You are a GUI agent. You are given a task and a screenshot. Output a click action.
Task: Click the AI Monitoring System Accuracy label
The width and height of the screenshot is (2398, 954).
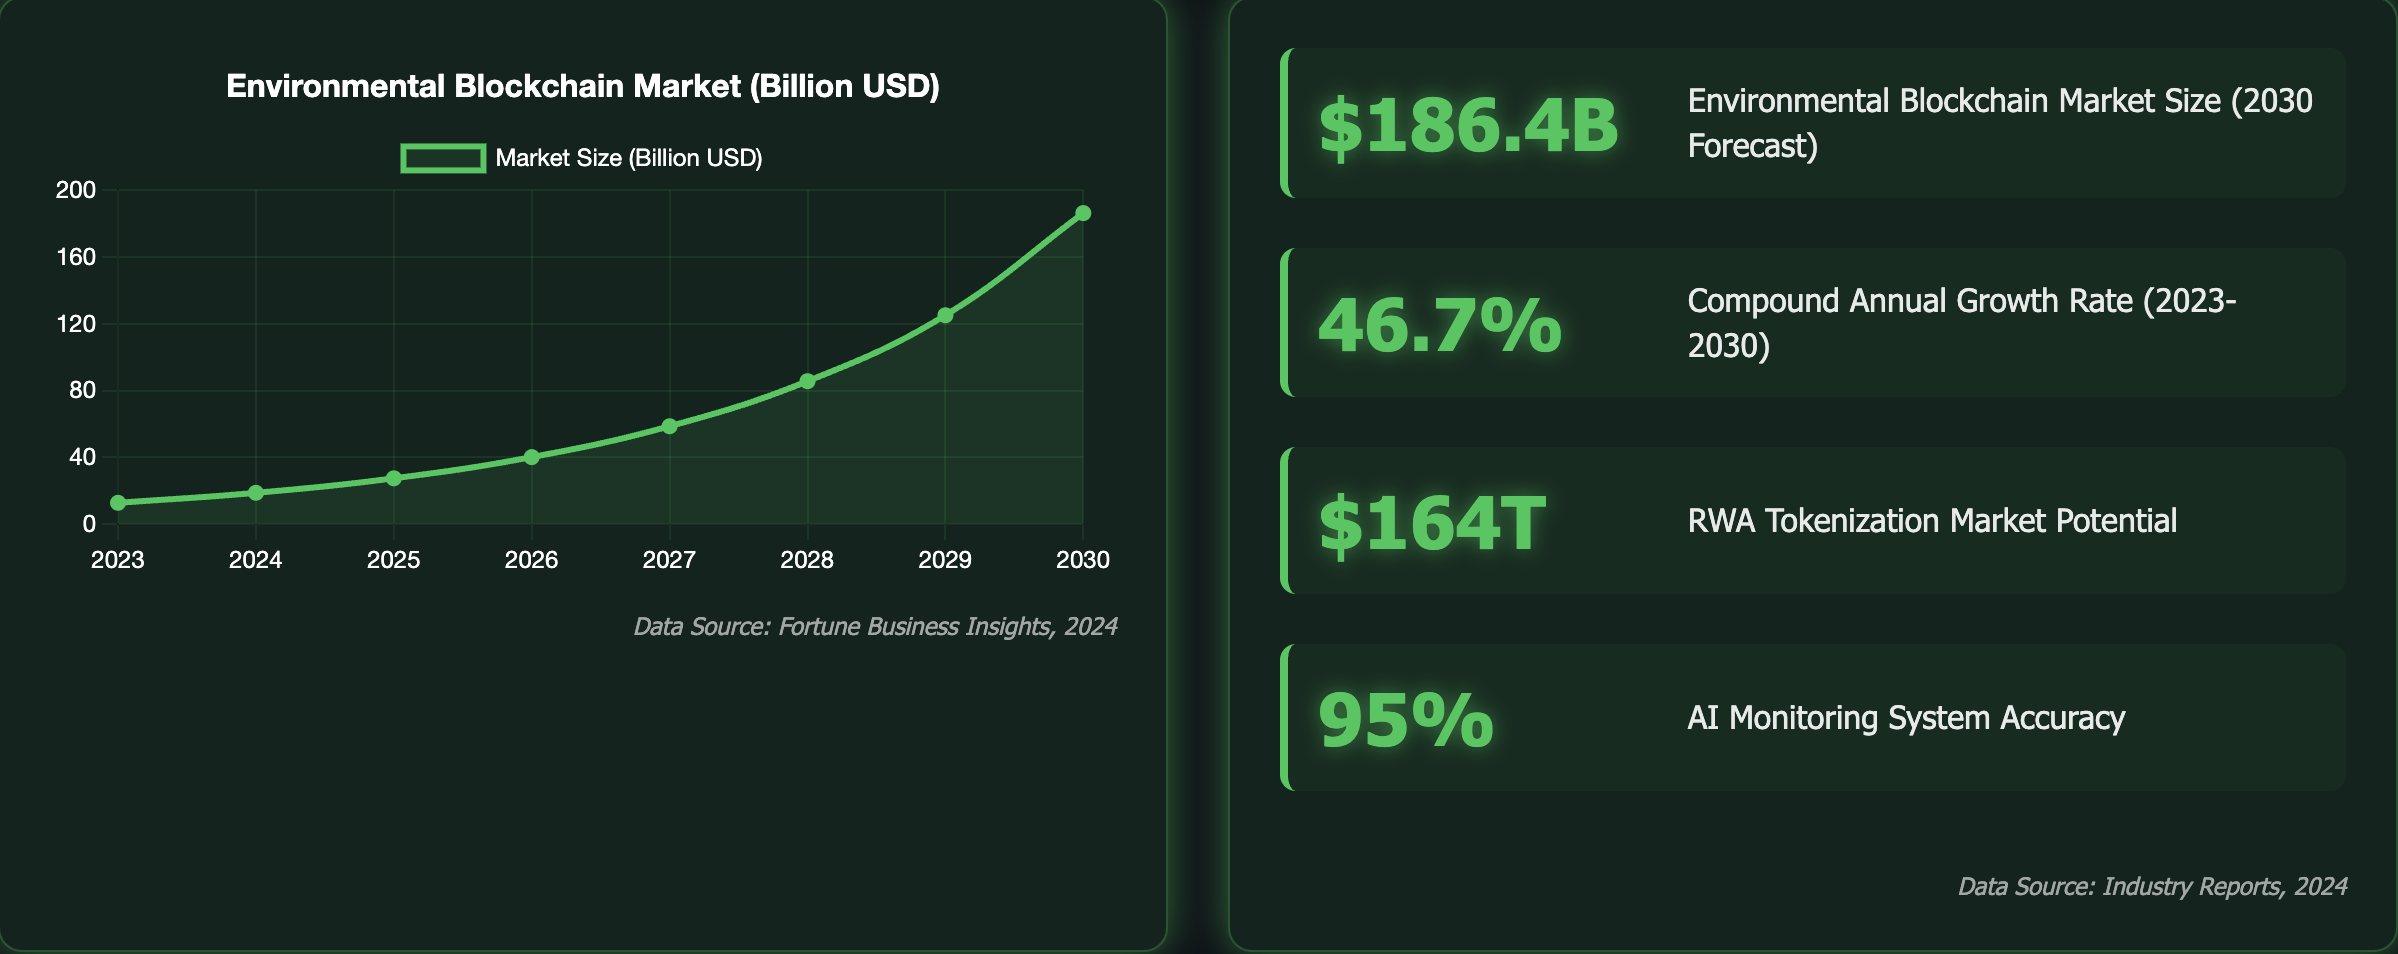point(1906,718)
